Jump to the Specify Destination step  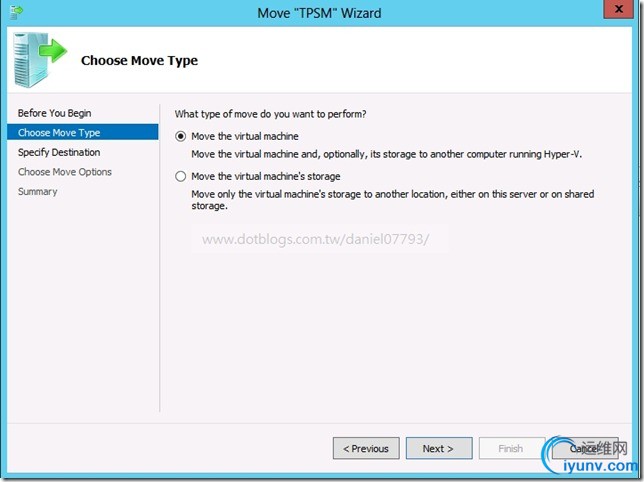59,152
